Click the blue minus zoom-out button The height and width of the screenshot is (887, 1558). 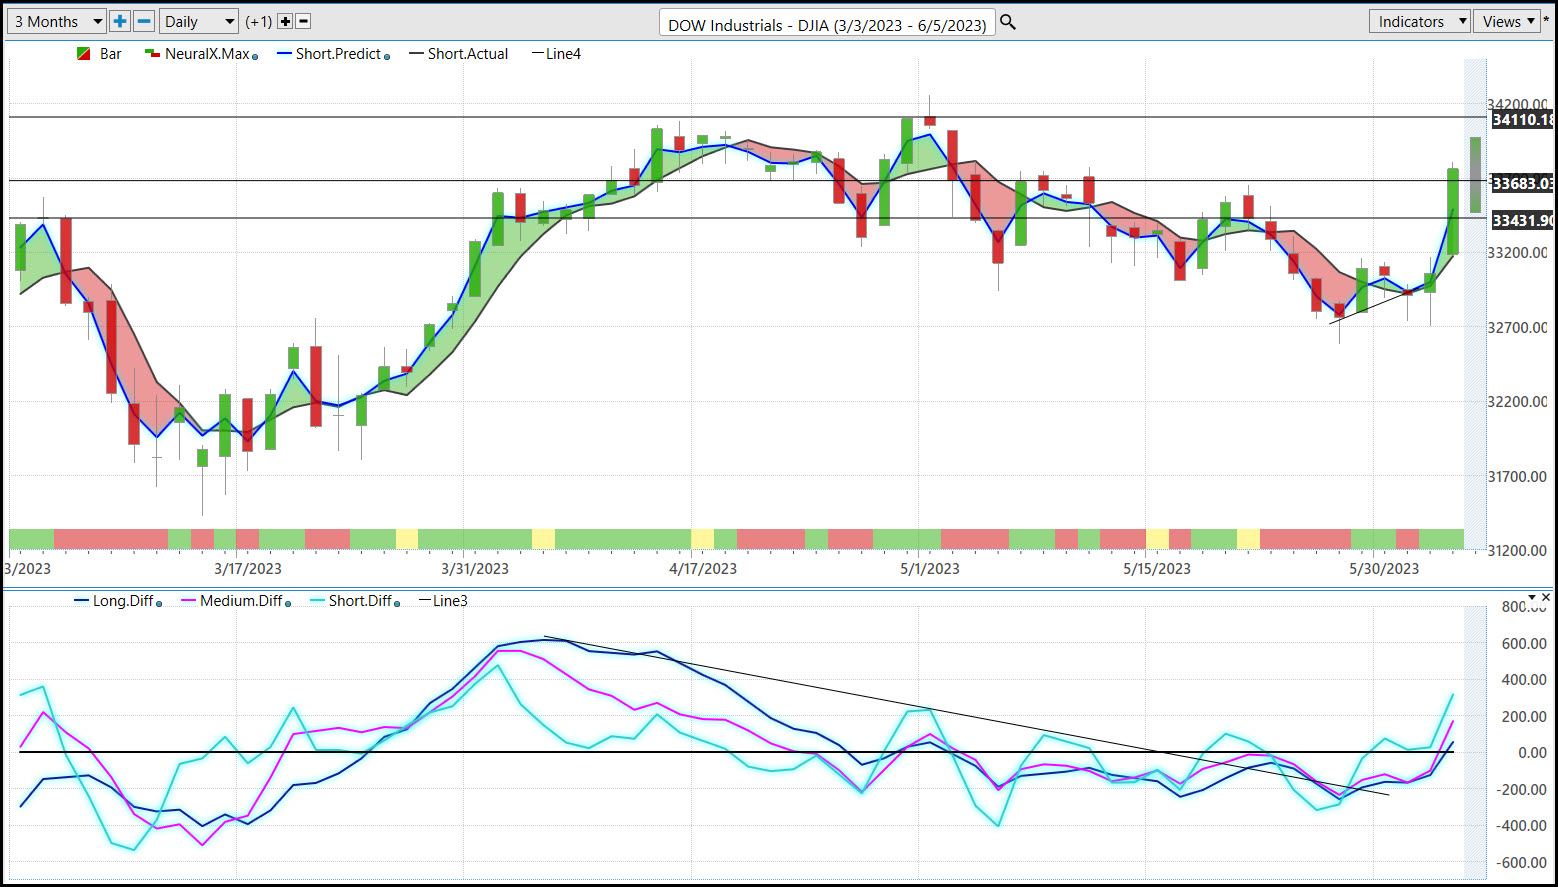tap(144, 21)
